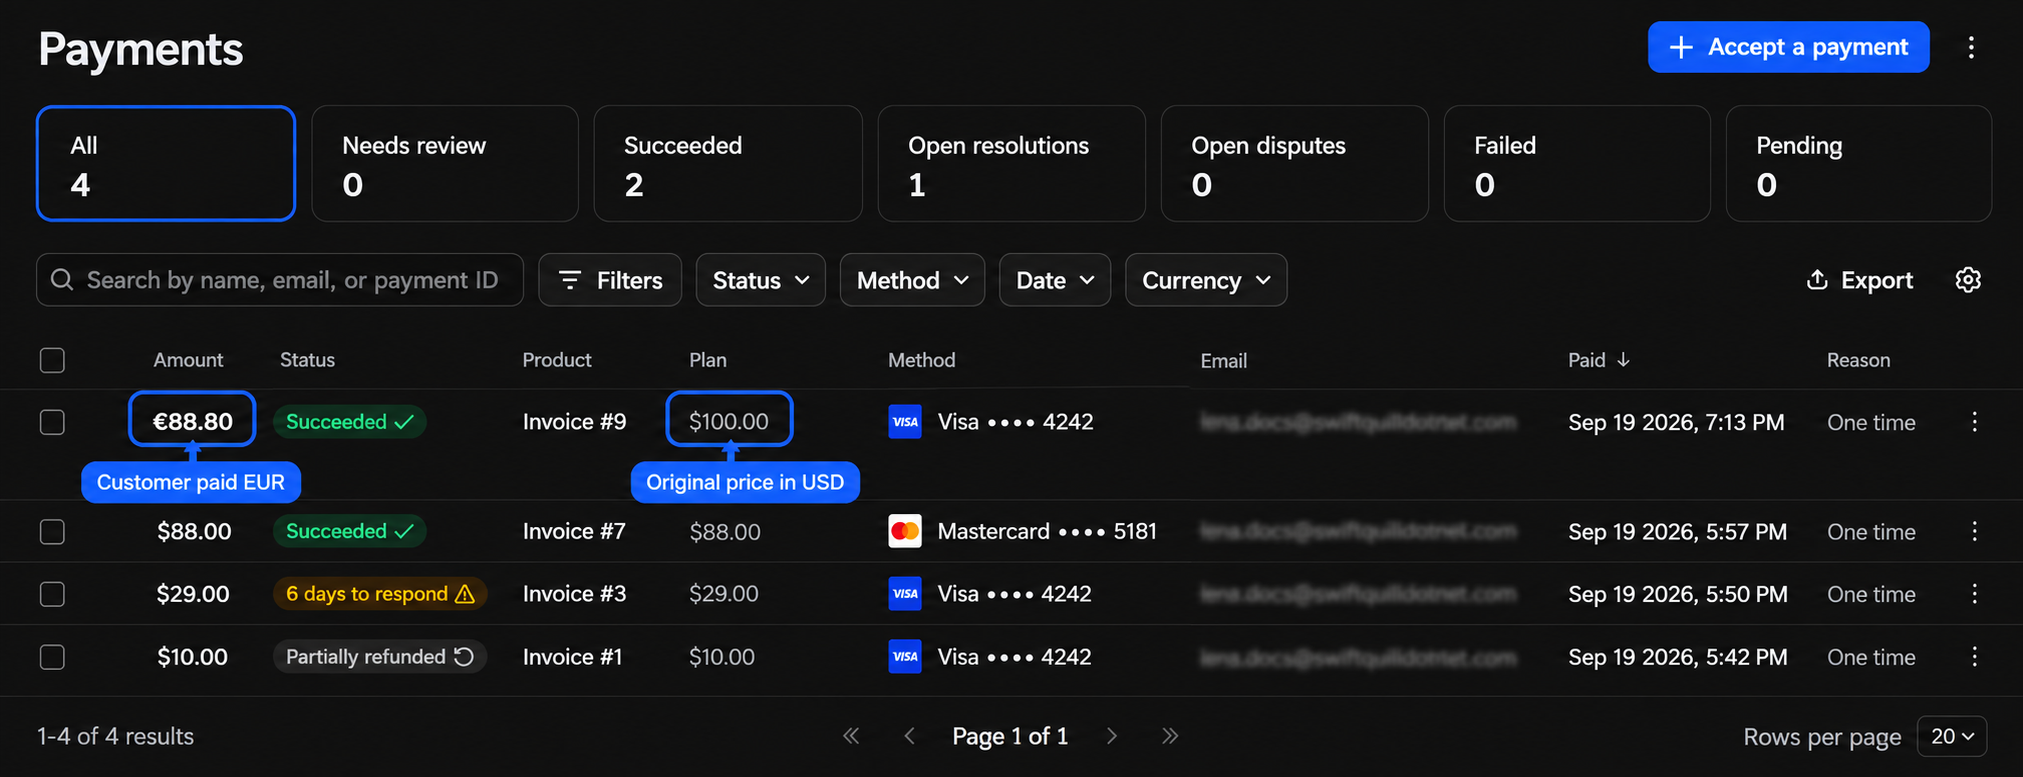Switch to the Pending payments tab
Screen dimensions: 2023x777
coord(1859,164)
